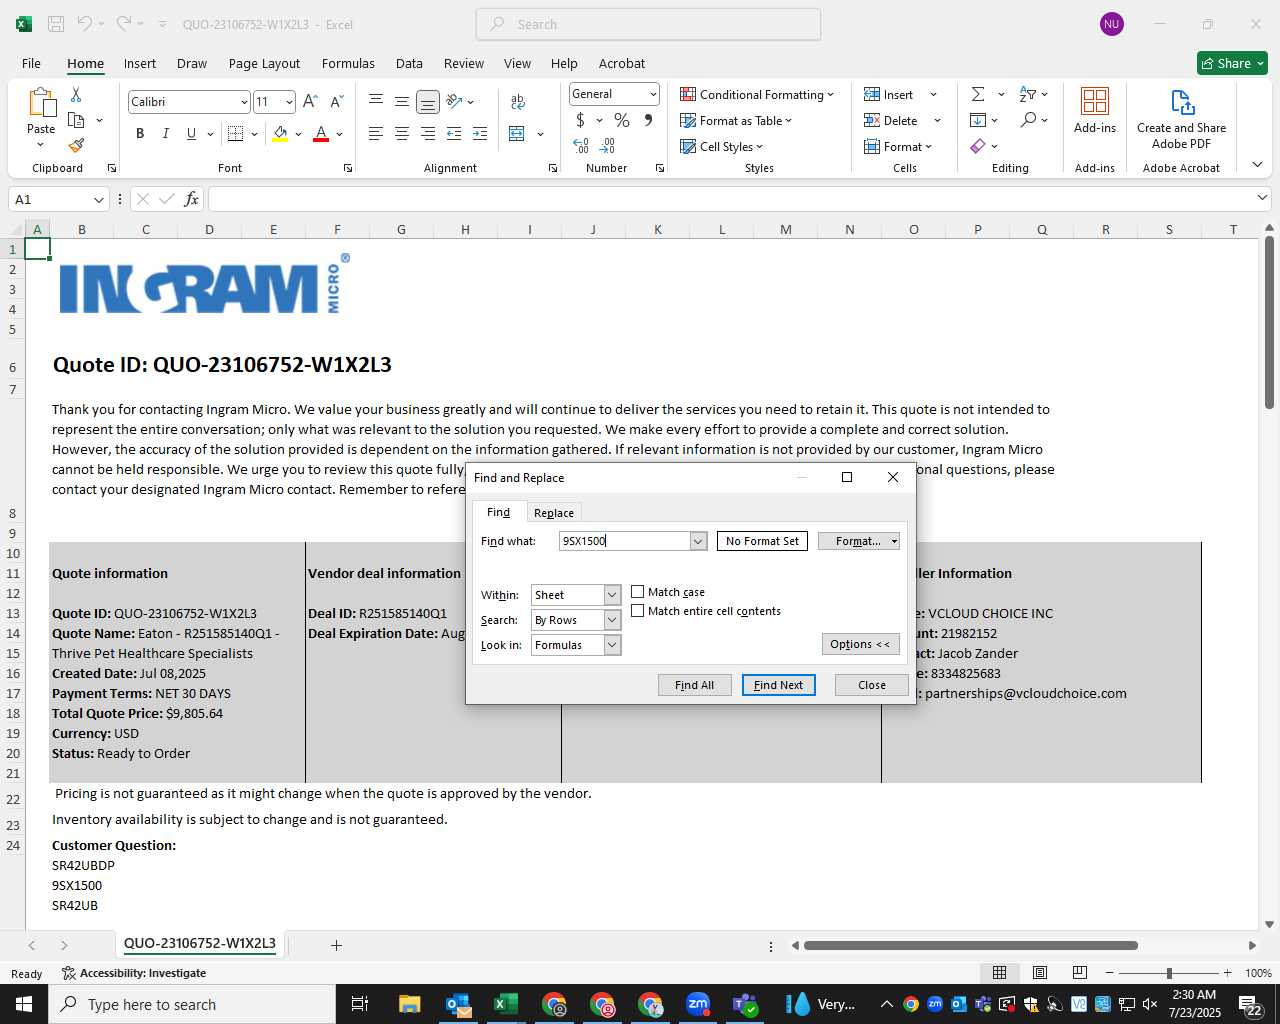
Task: Click the horizontal scrollbar thumb
Action: click(x=971, y=945)
